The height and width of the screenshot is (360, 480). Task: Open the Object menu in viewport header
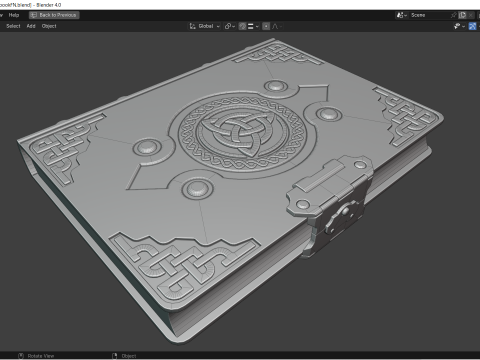(49, 26)
